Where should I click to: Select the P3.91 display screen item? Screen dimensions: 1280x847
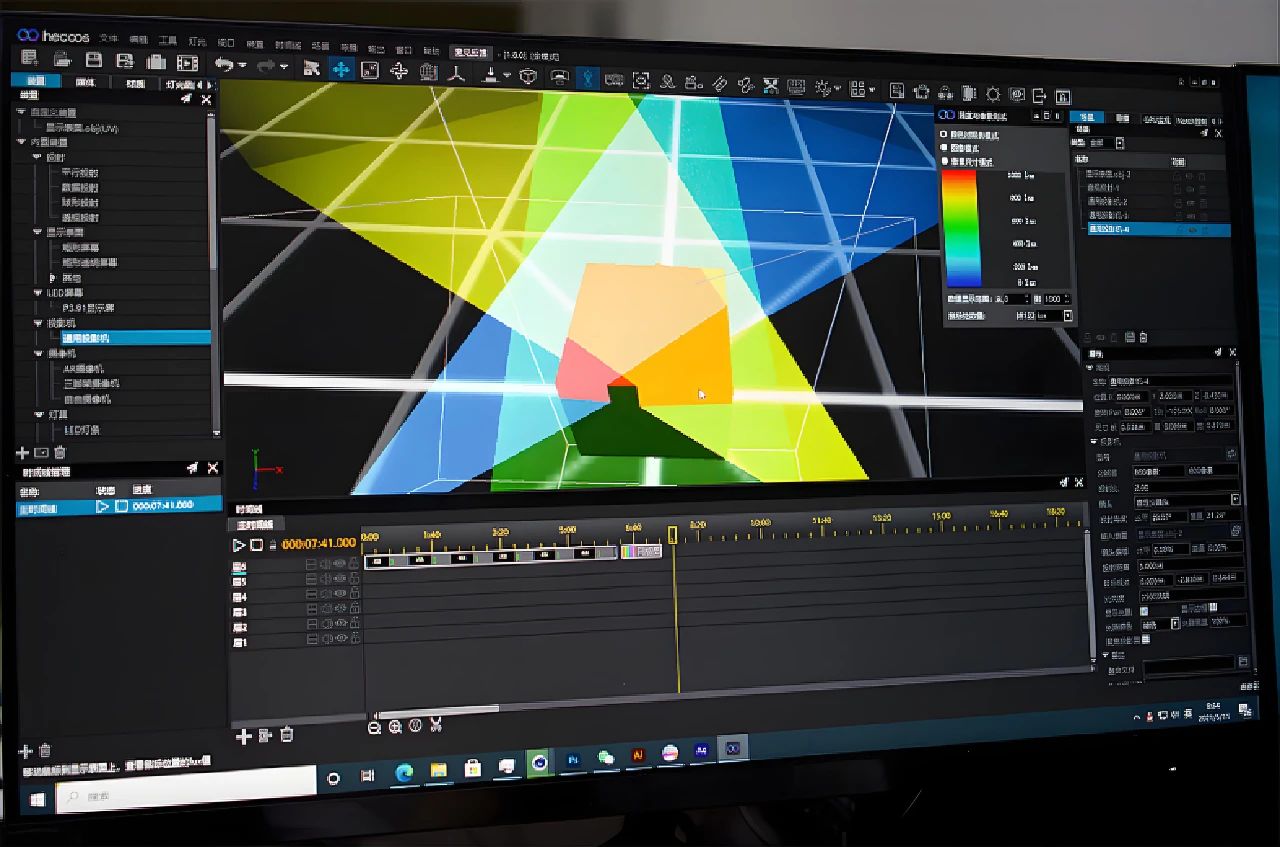[x=88, y=308]
